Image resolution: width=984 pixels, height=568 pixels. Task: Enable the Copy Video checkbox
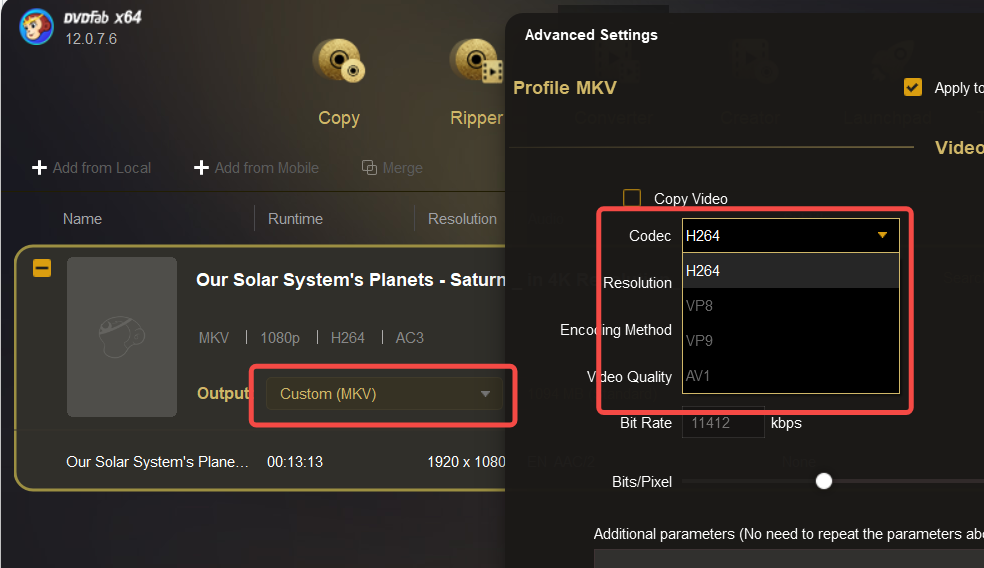click(x=632, y=199)
